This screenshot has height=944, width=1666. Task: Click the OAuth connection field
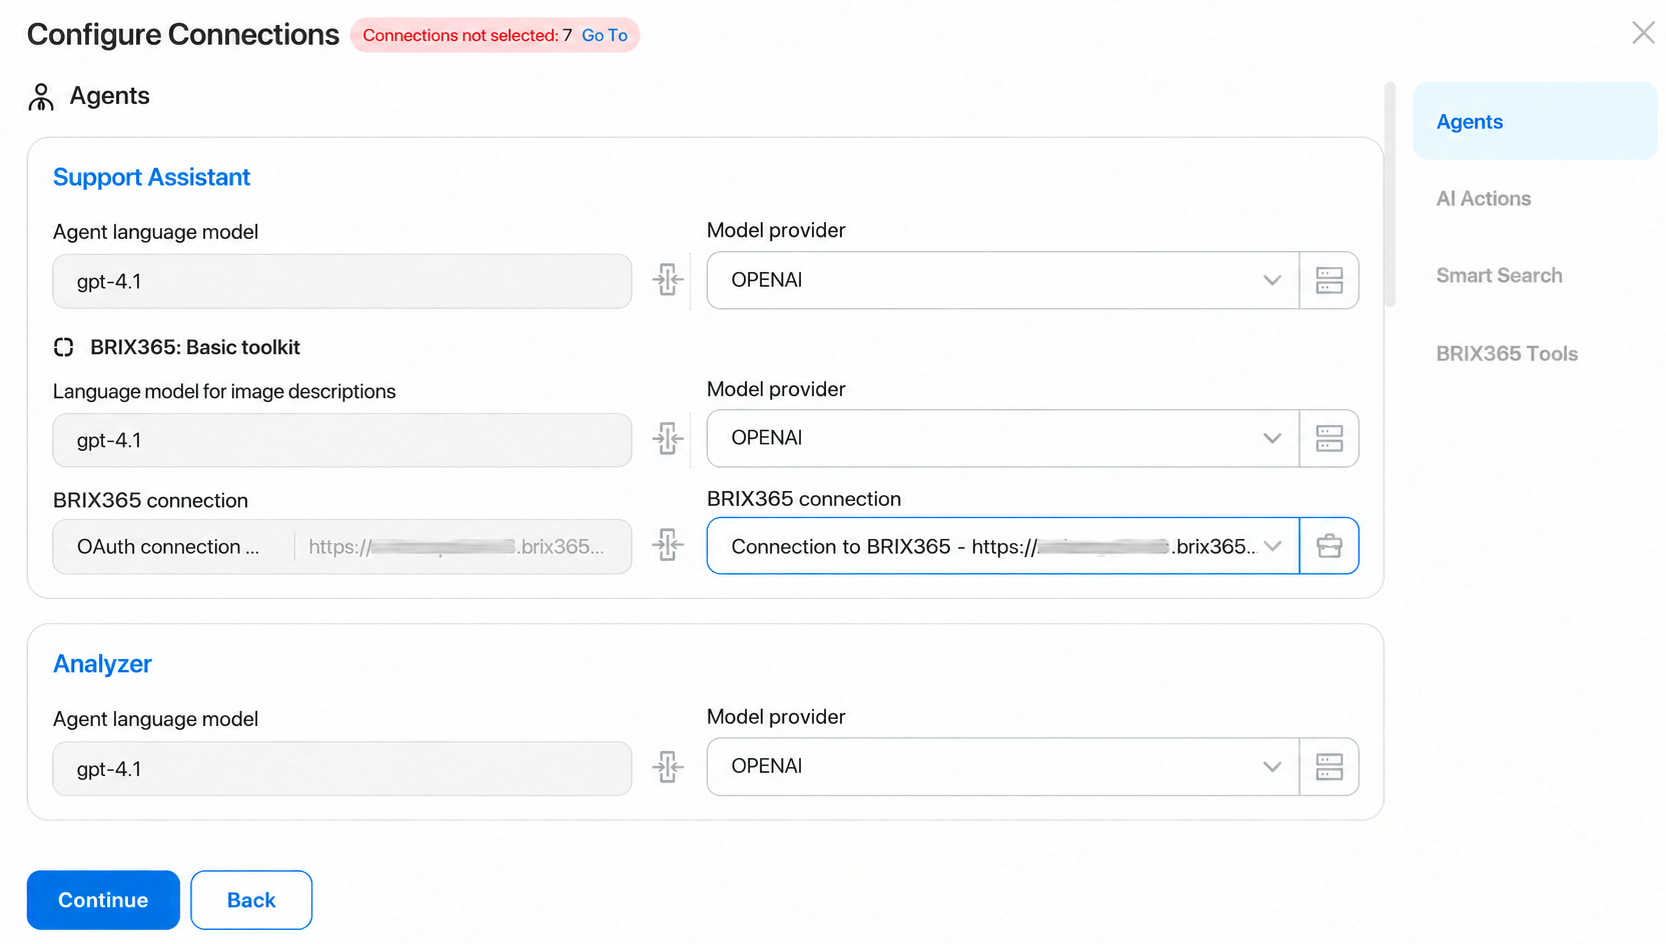click(342, 547)
